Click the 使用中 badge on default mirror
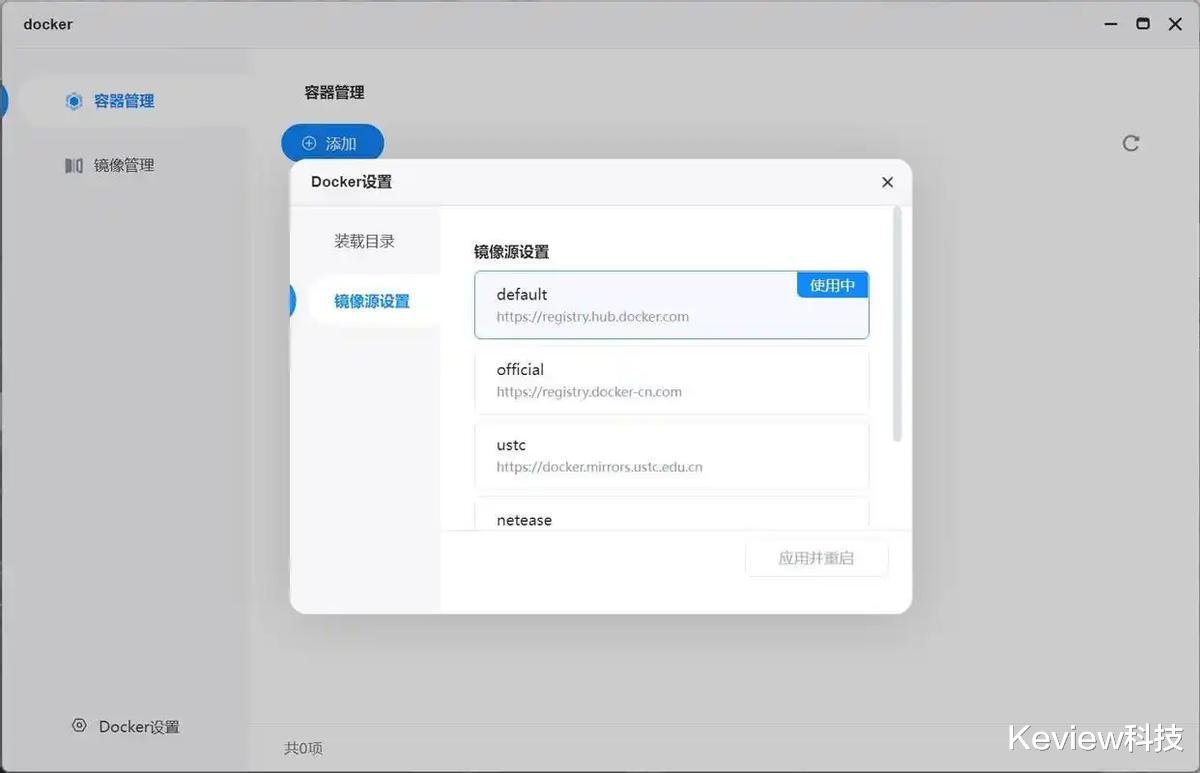1200x773 pixels. (x=832, y=285)
